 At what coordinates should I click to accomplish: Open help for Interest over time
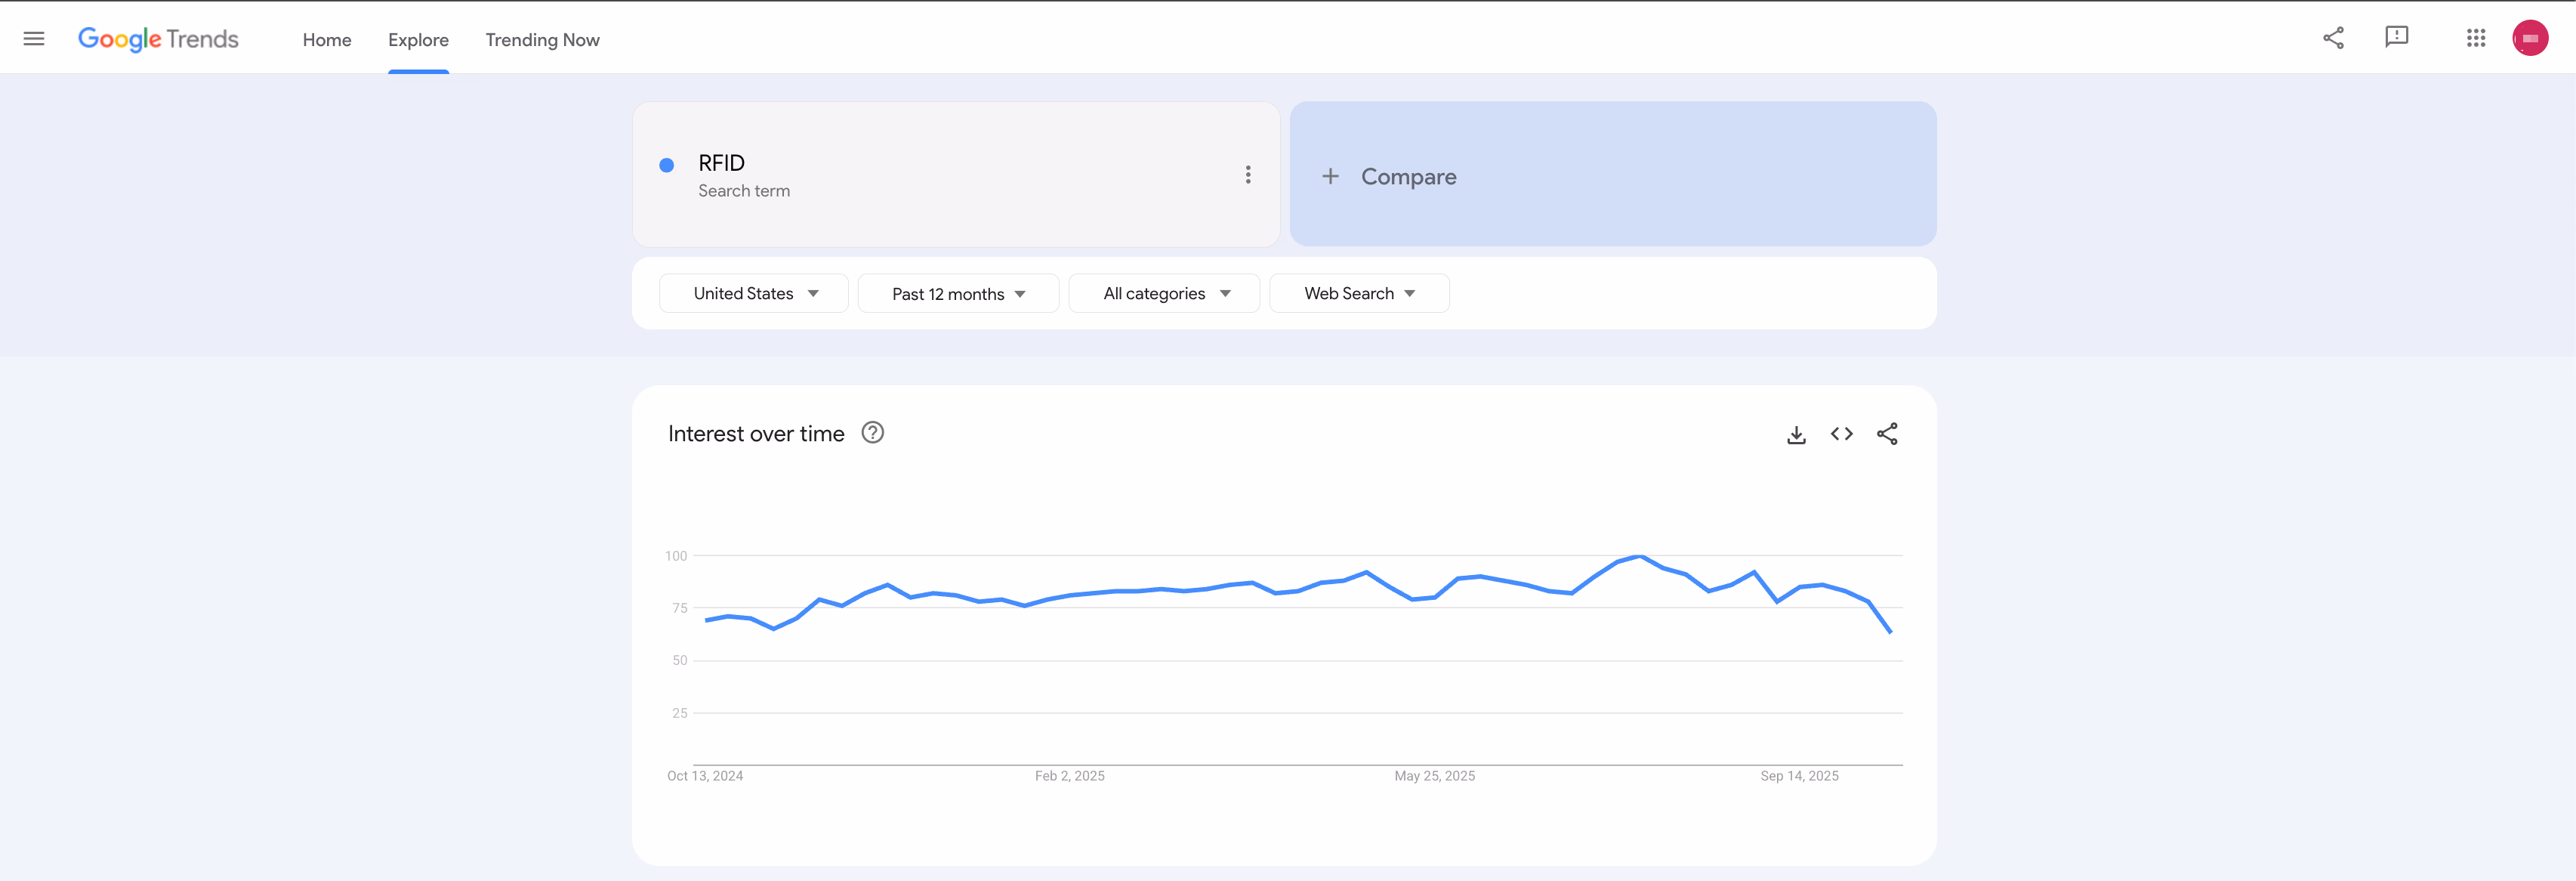coord(872,432)
